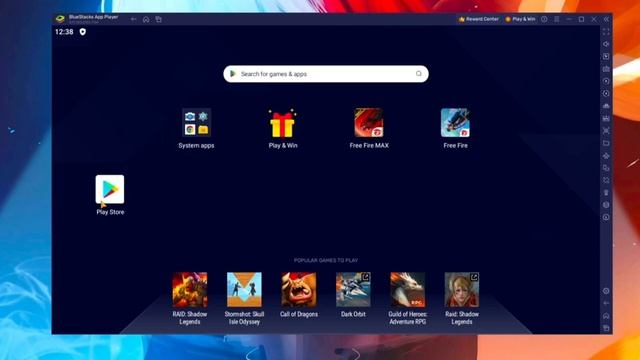Open the Play Store app

(x=110, y=189)
